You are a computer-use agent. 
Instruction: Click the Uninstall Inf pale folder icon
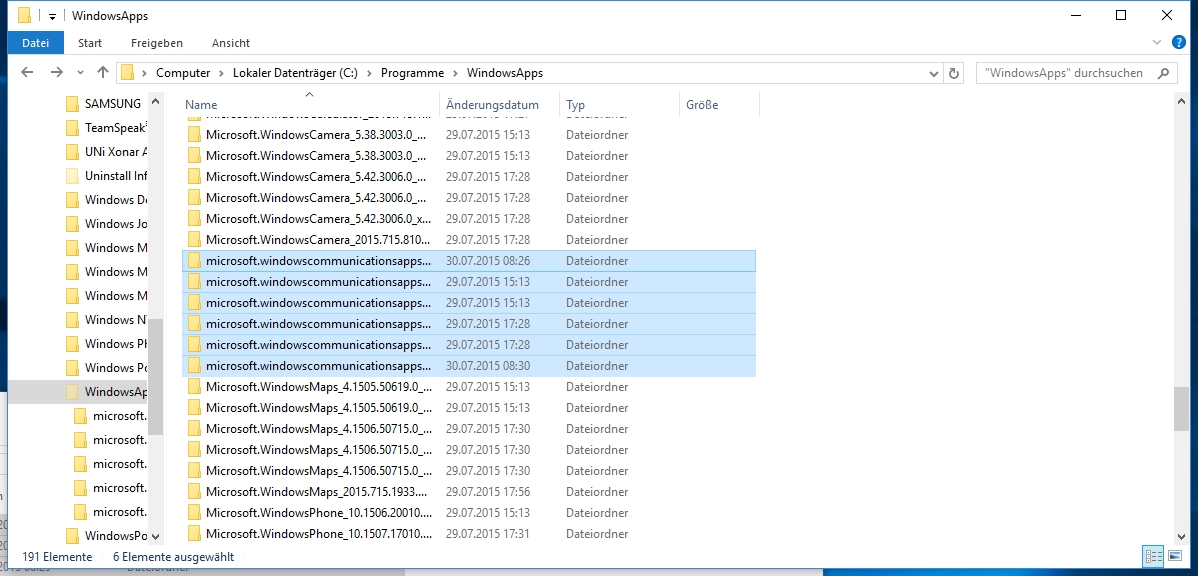click(x=73, y=176)
